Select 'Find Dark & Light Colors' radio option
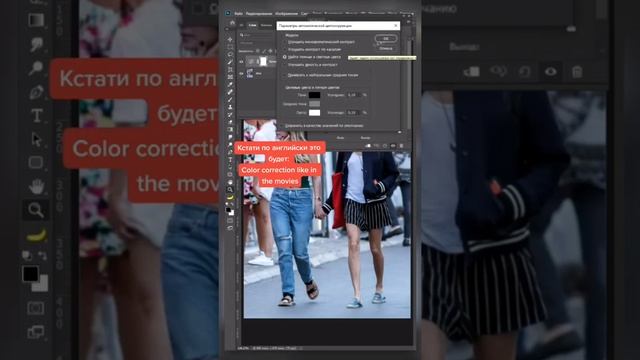640x360 pixels. [284, 57]
